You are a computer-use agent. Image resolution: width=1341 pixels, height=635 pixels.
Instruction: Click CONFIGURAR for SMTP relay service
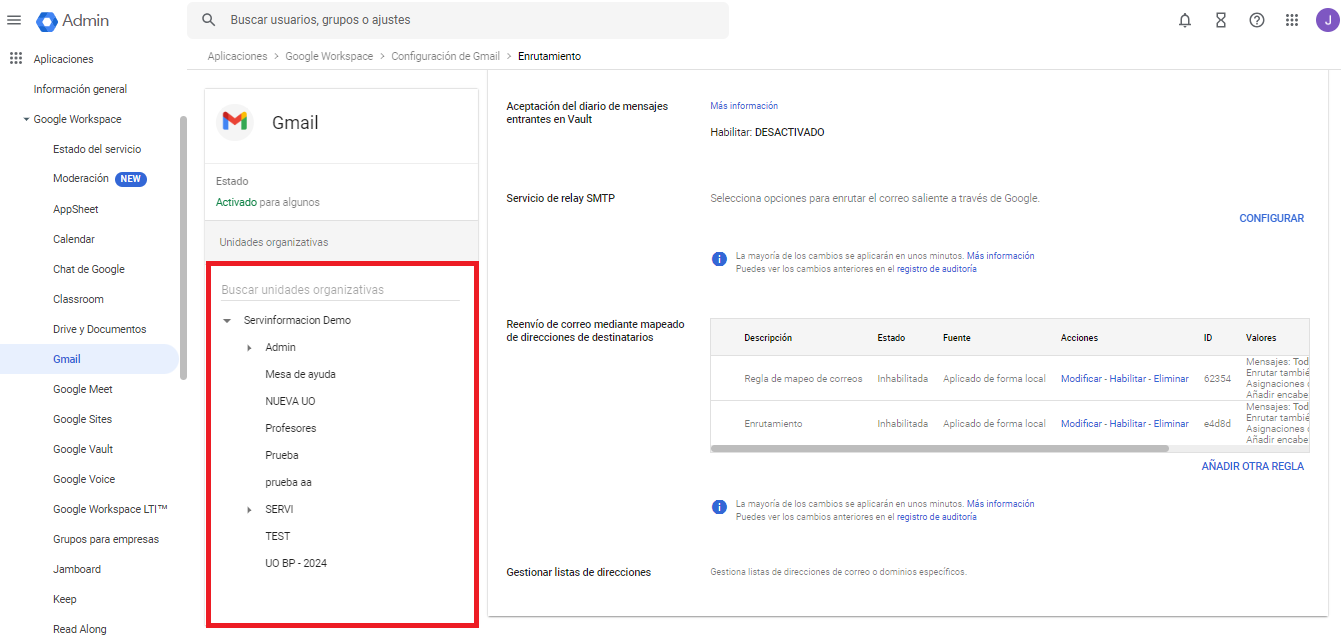pos(1272,218)
